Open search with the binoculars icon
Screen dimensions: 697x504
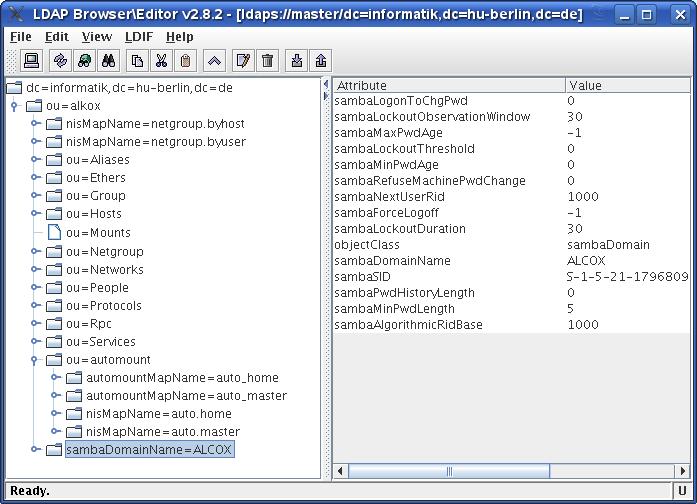click(x=109, y=61)
